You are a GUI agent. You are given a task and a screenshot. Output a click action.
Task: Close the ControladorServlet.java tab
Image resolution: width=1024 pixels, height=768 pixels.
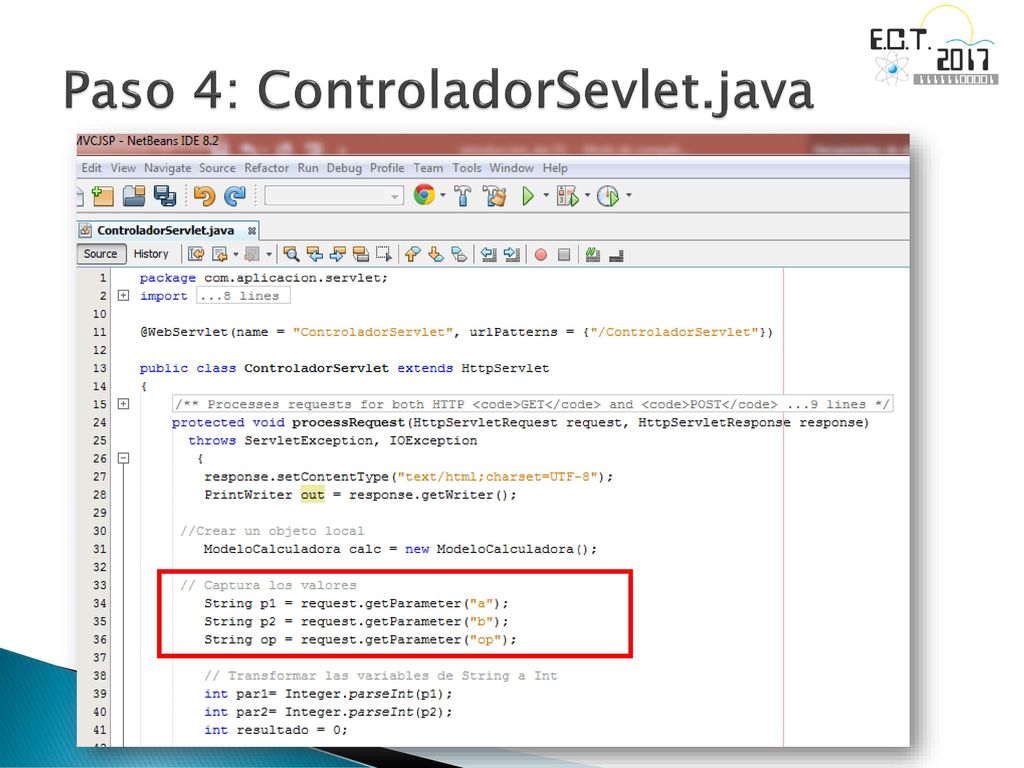point(251,231)
